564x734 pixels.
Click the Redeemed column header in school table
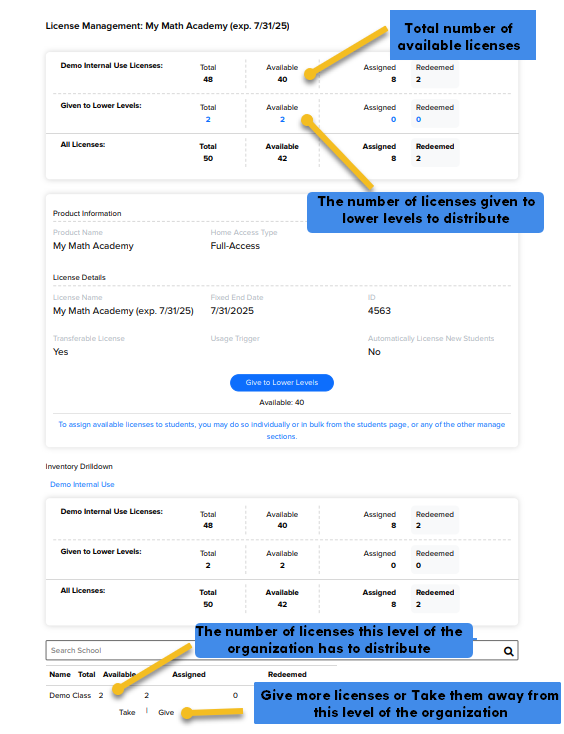[x=287, y=674]
